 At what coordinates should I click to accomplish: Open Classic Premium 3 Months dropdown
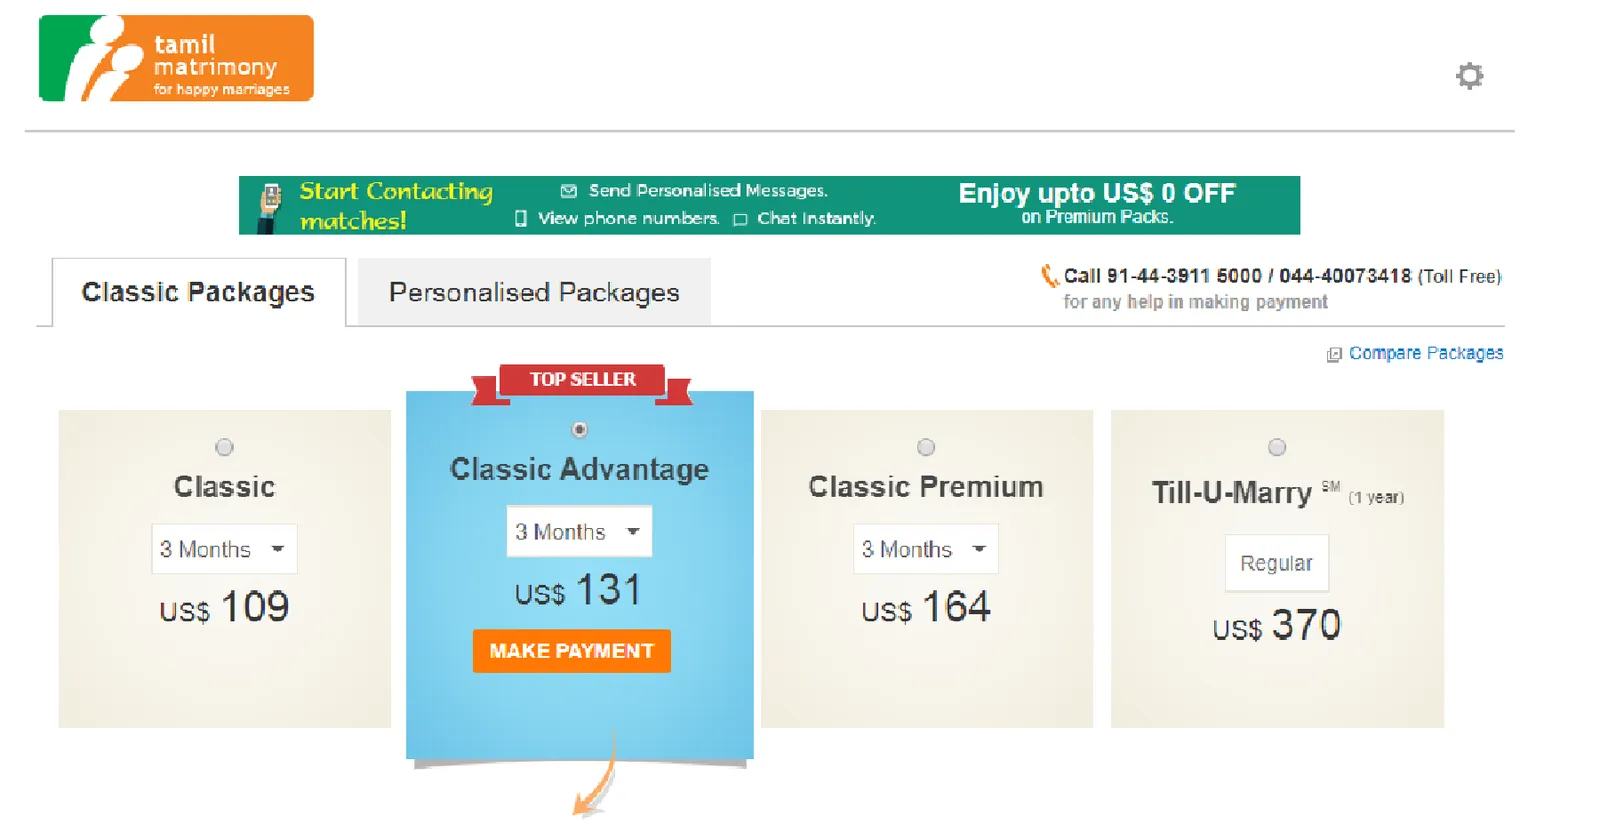pos(926,549)
